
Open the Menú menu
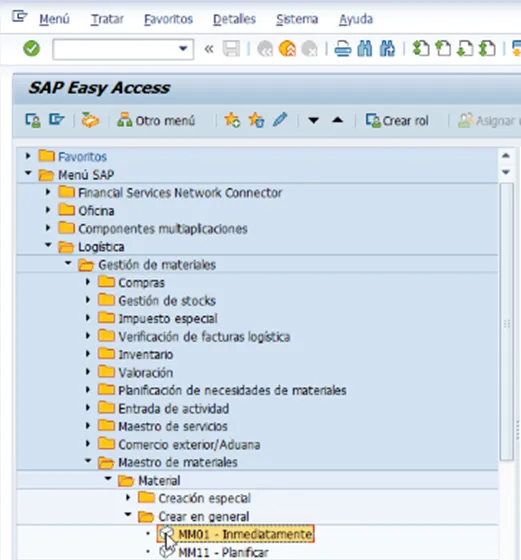point(54,19)
